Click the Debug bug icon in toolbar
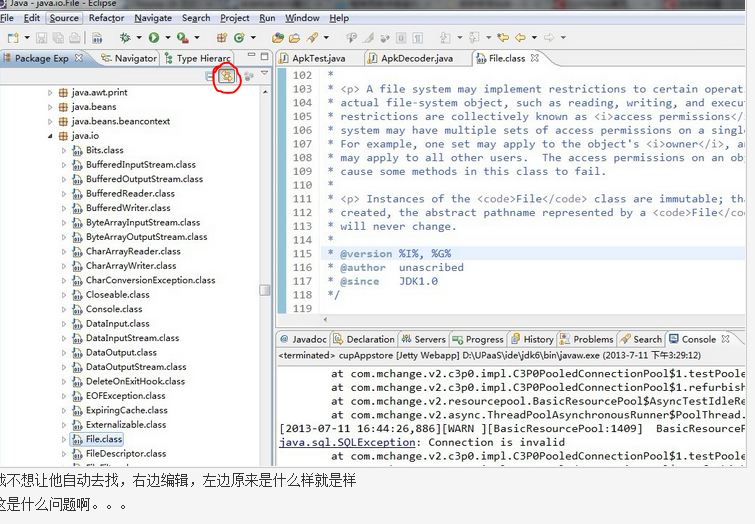Screen dimensions: 755x524 tap(125, 38)
